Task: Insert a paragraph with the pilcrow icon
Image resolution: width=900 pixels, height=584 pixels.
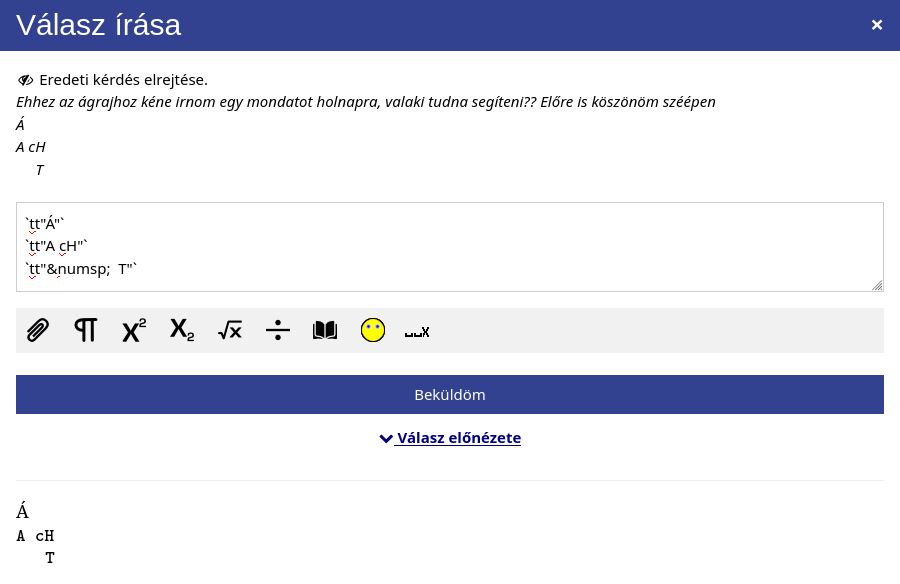Action: click(86, 330)
